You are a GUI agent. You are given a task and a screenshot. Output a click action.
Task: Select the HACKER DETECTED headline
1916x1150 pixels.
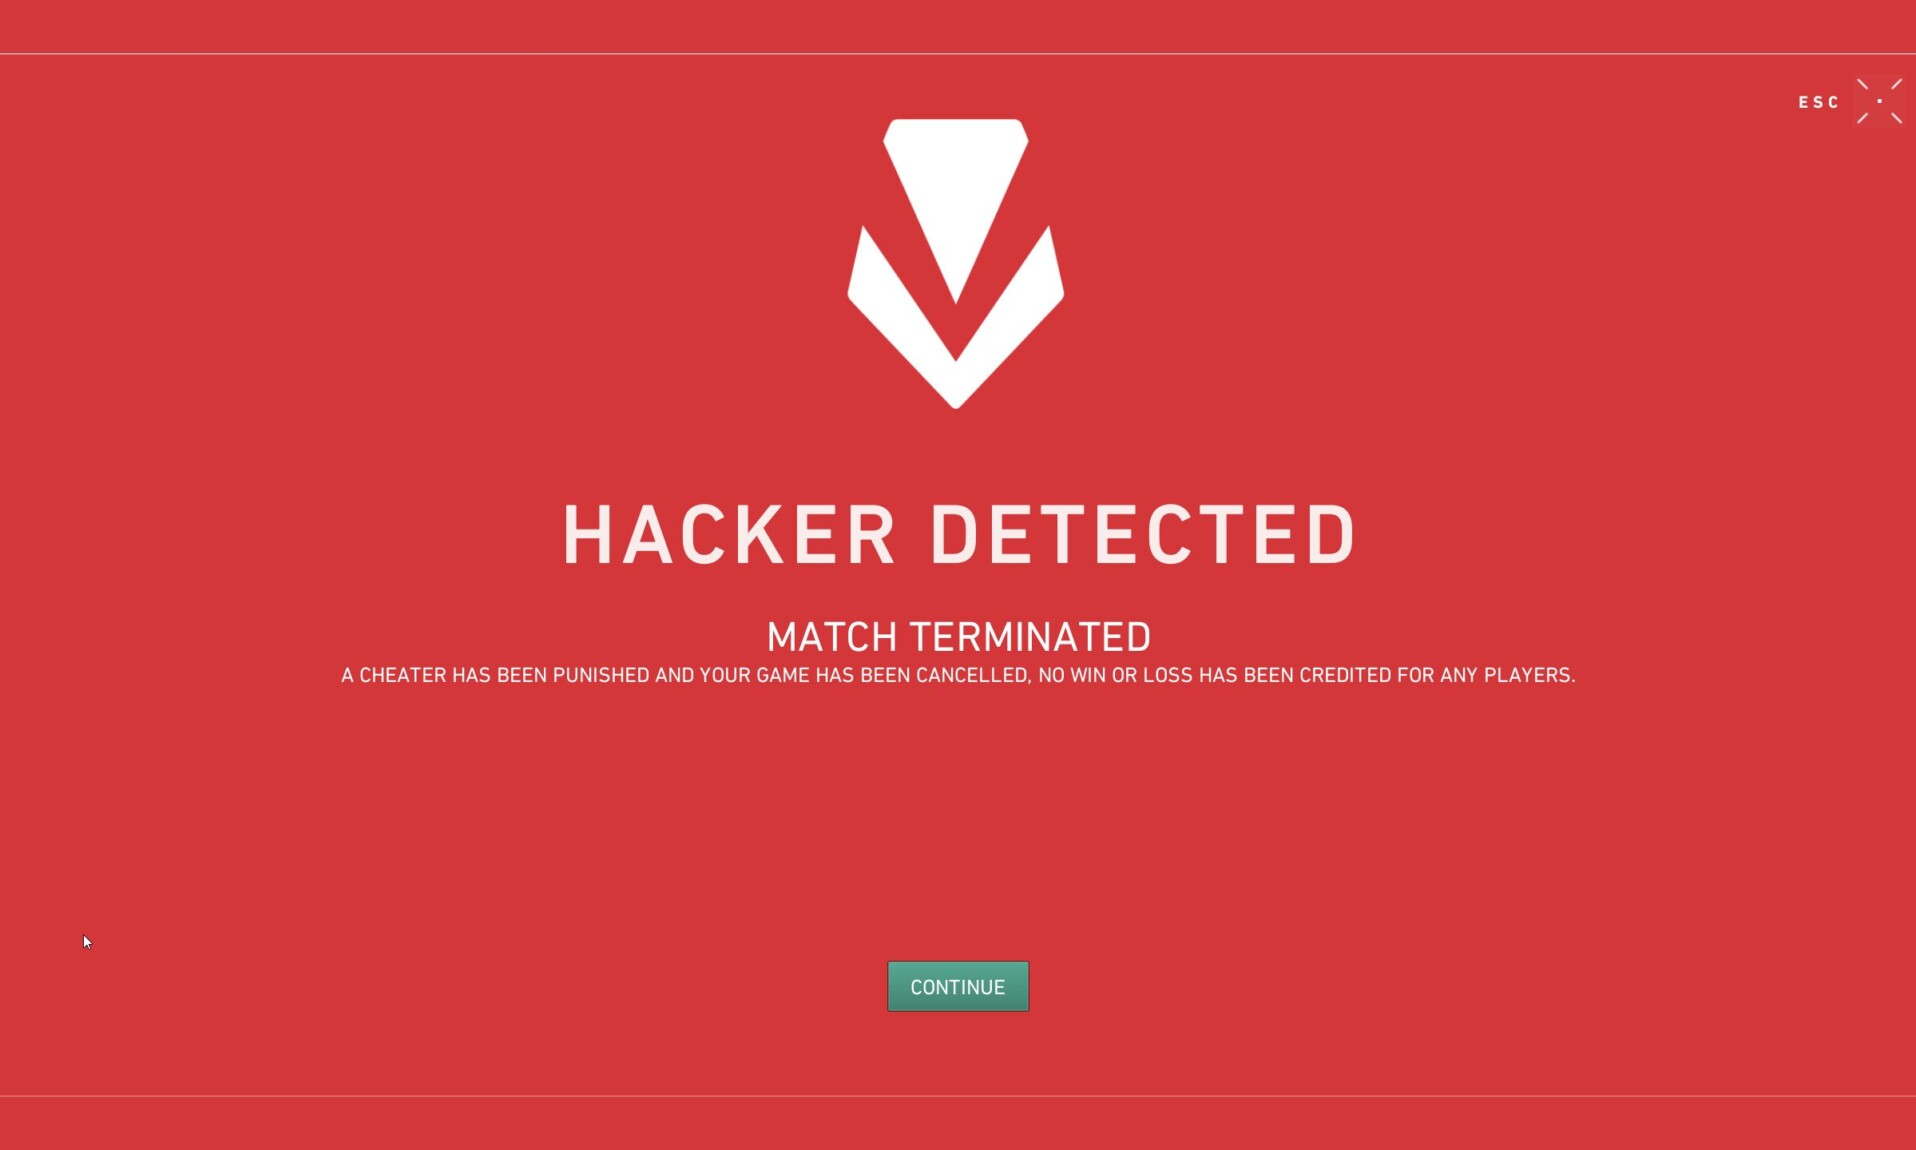tap(959, 535)
